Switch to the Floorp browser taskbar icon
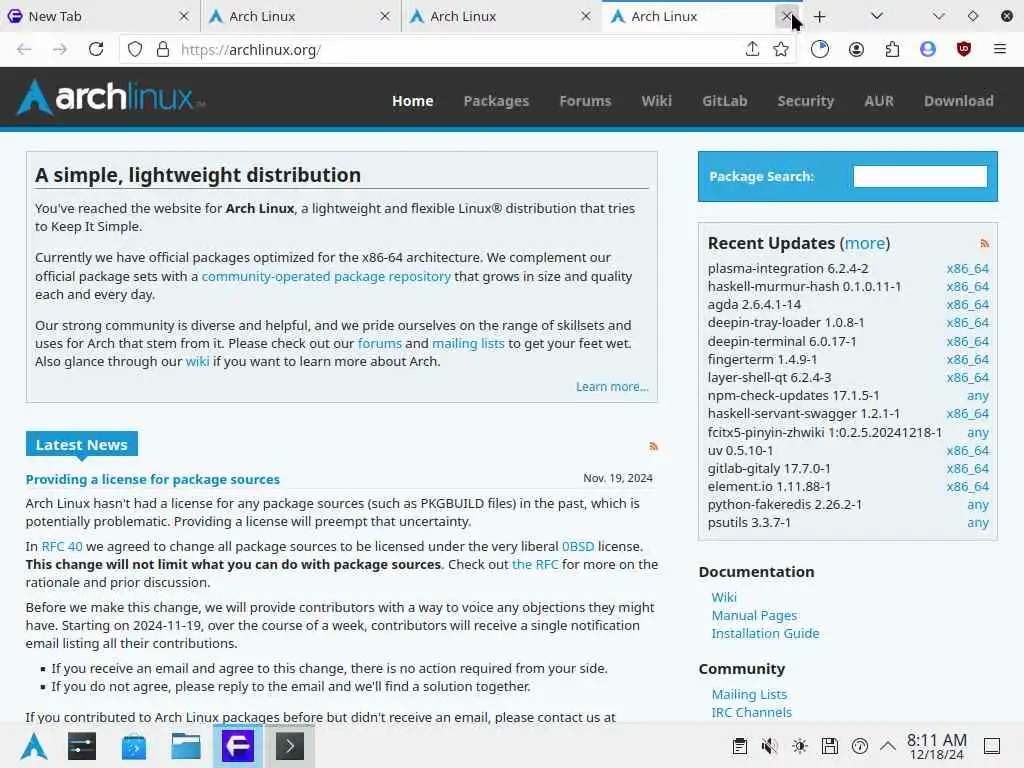This screenshot has width=1024, height=768. [x=238, y=746]
